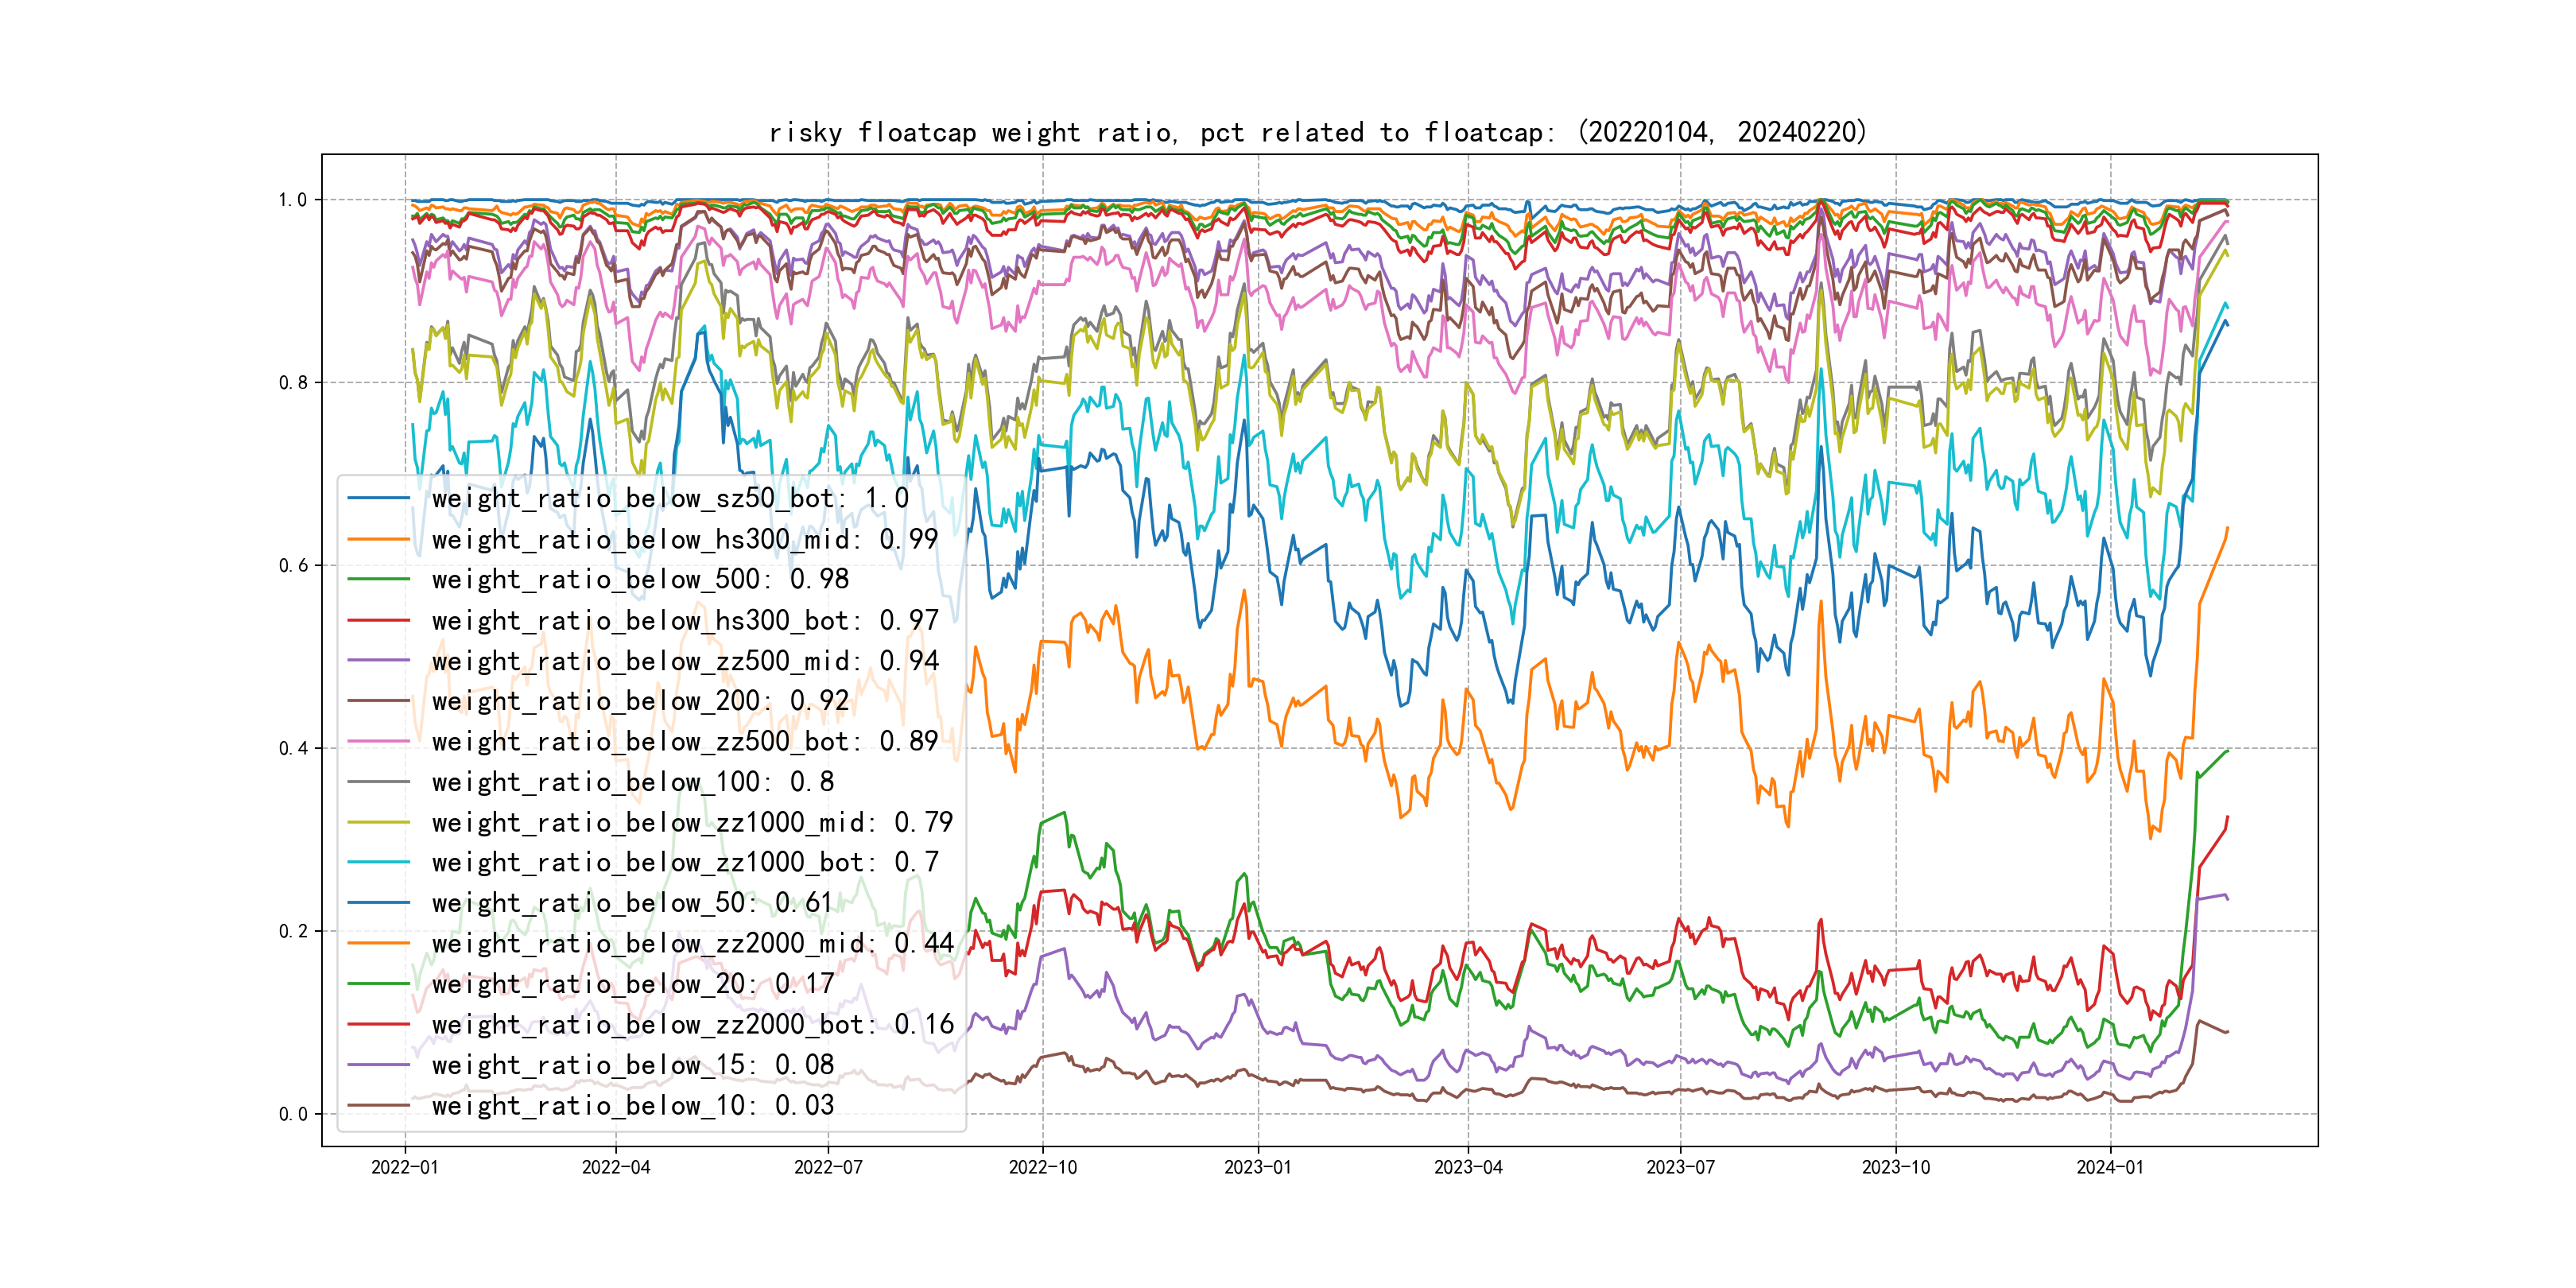Click the weight_ratio_below_50 legend label

pos(632,903)
